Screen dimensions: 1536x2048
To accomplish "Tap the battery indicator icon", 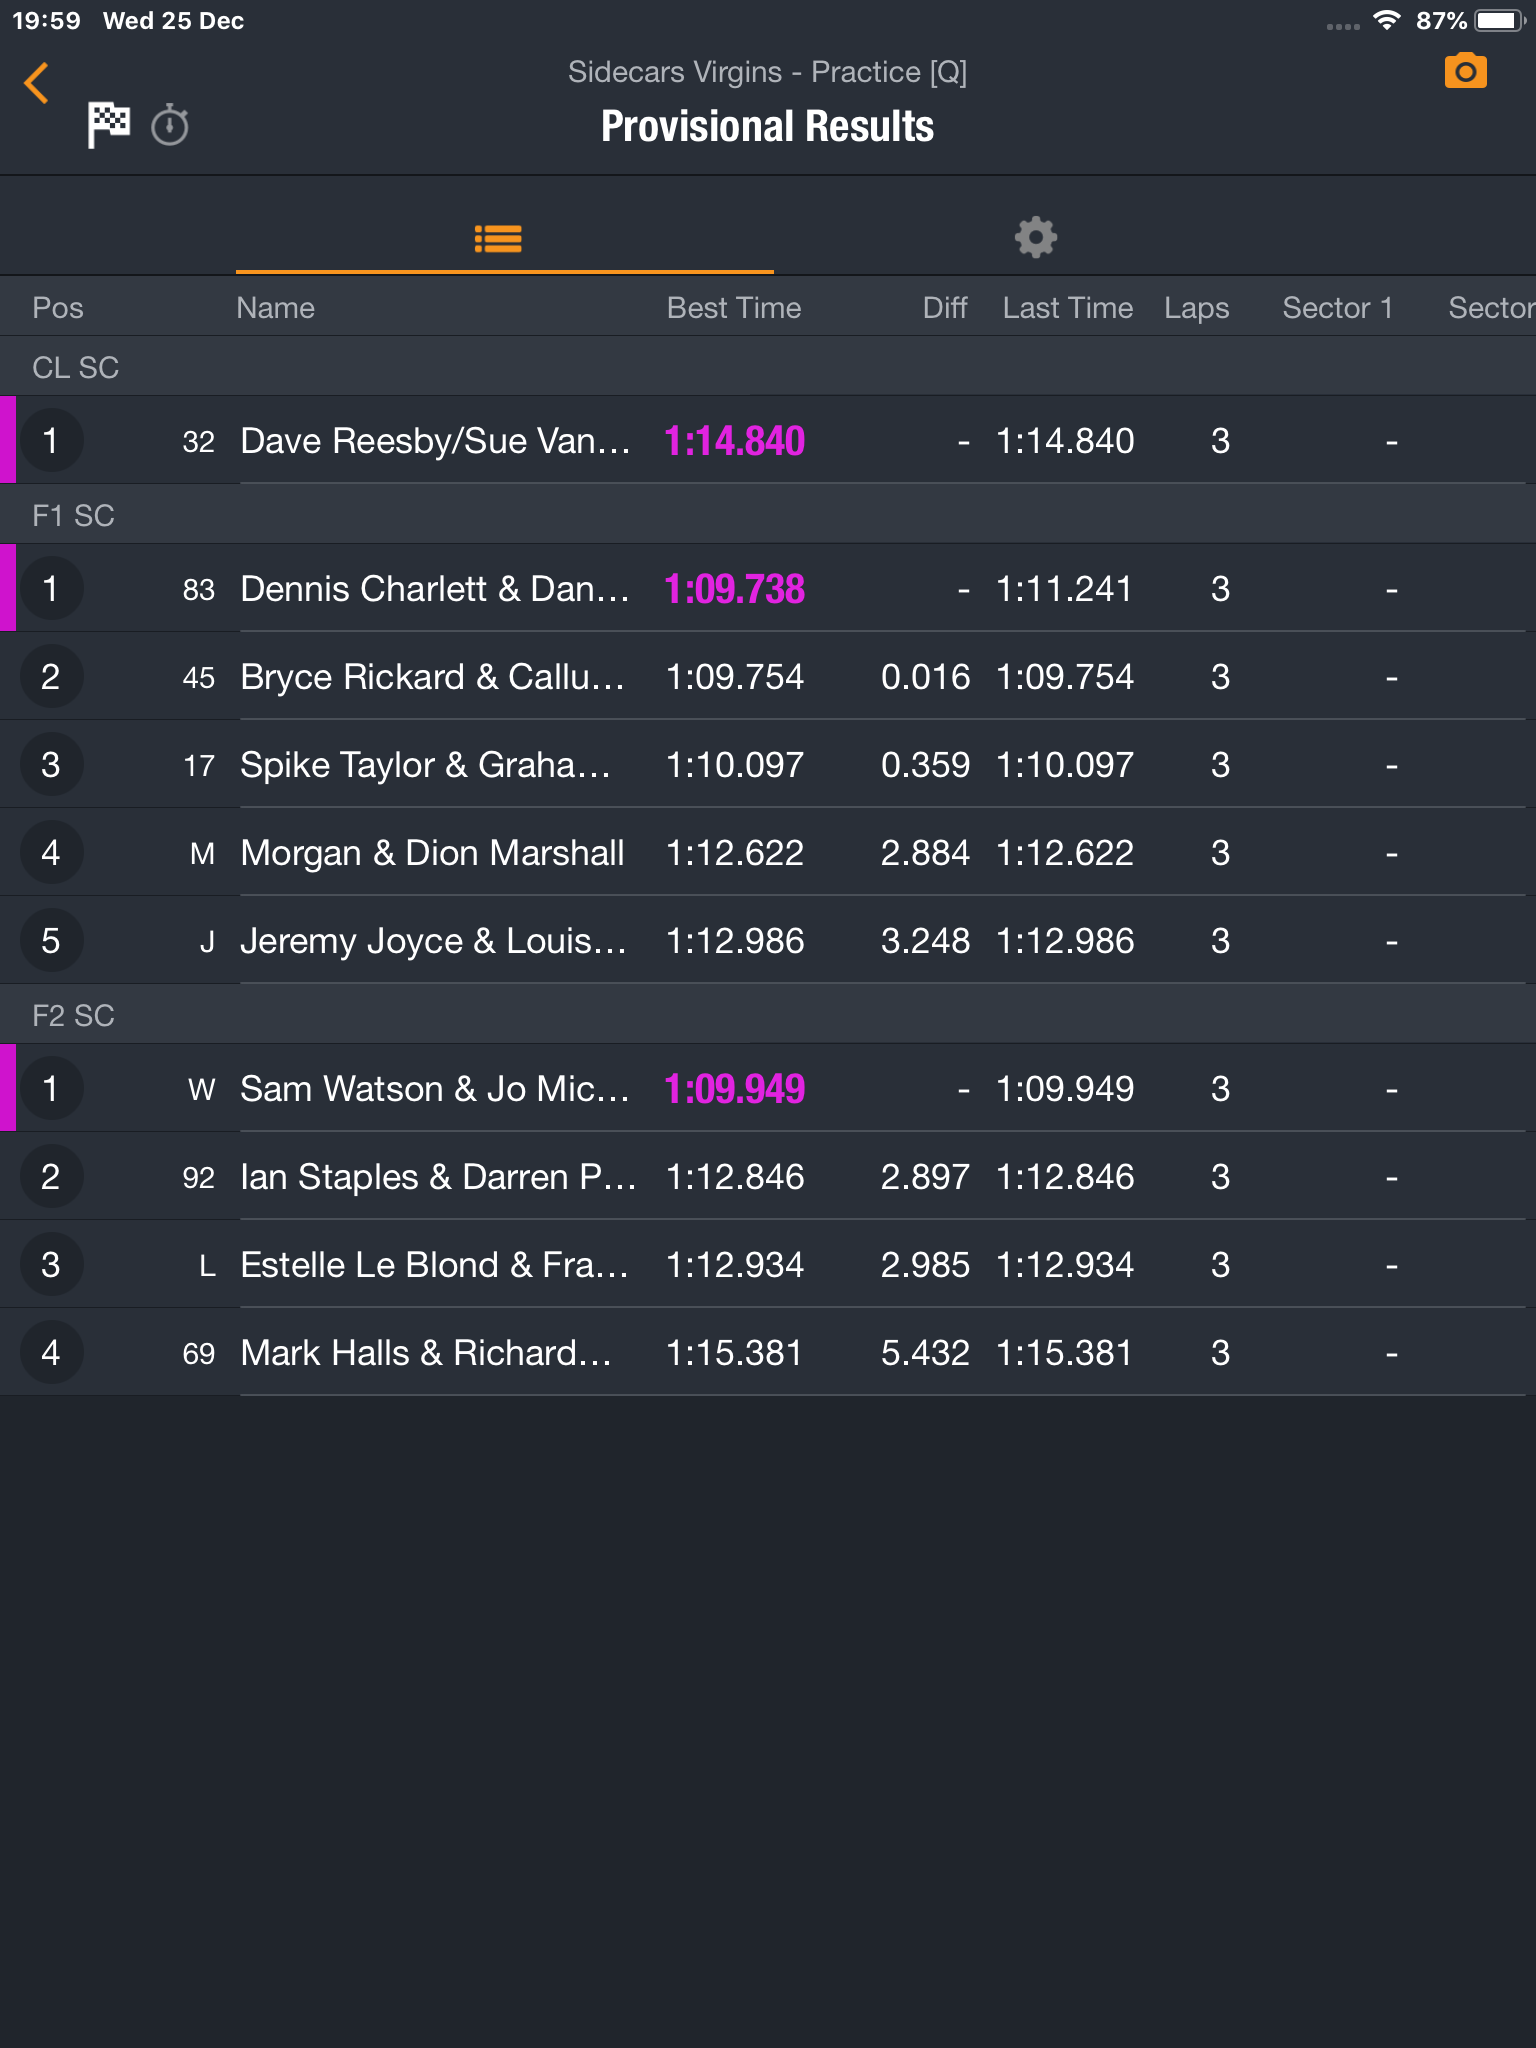I will (x=1497, y=21).
